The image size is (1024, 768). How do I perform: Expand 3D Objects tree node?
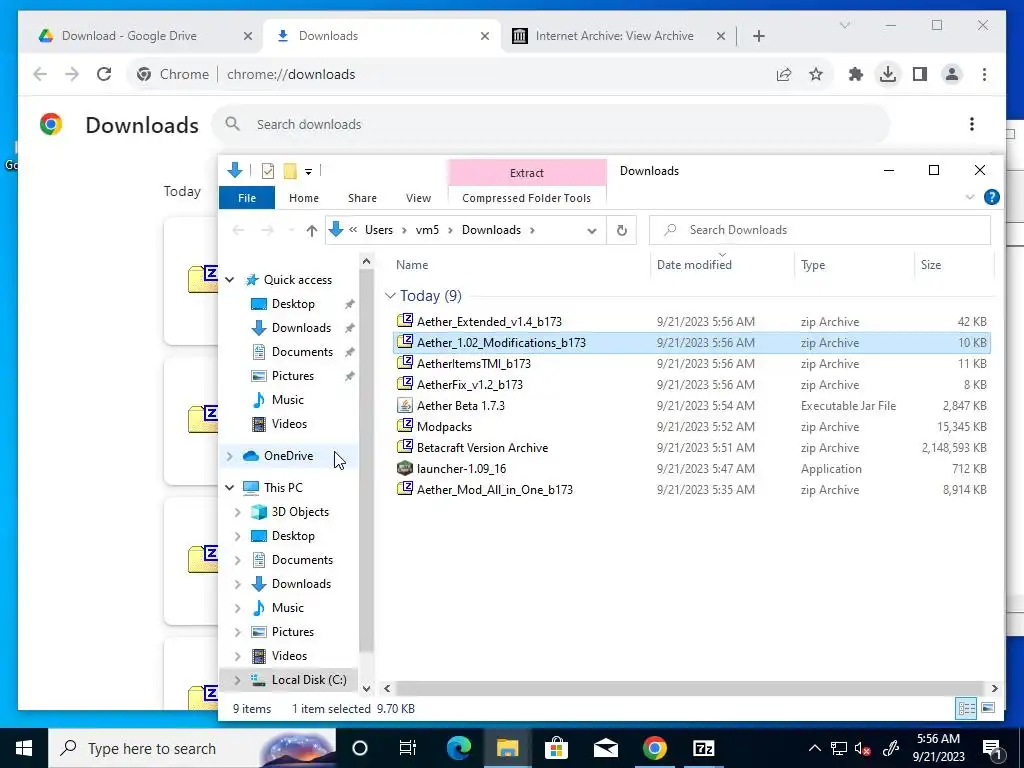[x=238, y=512]
